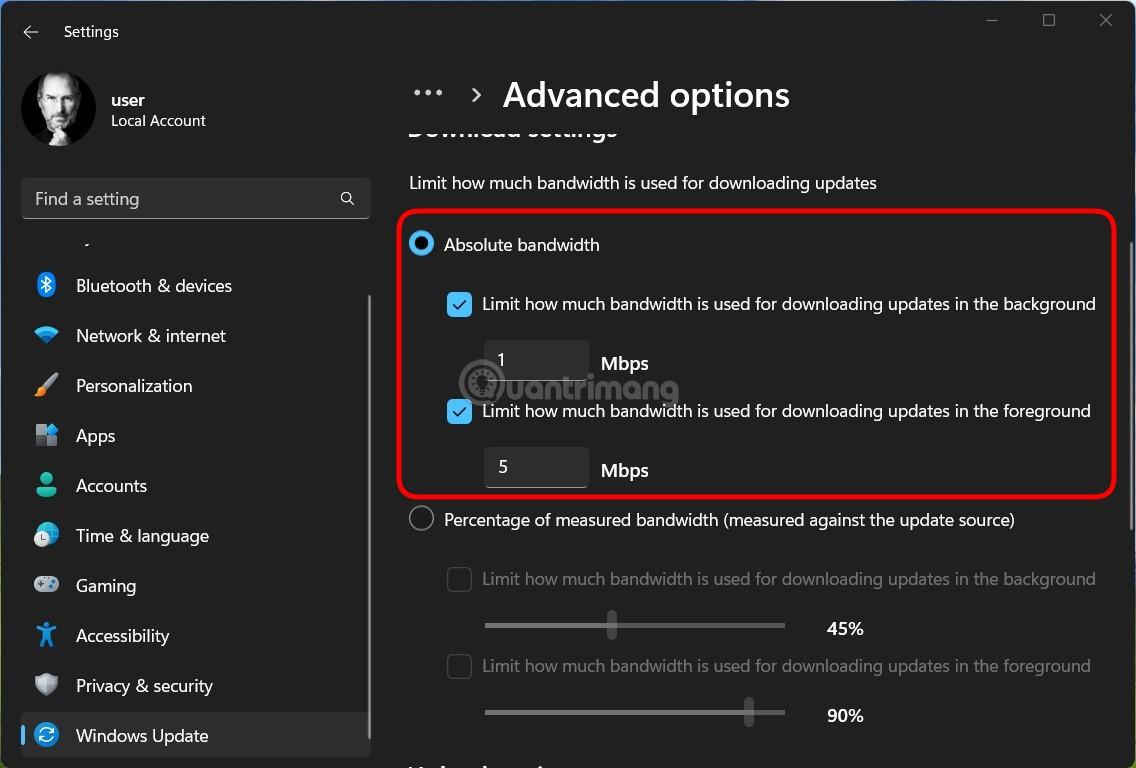Uncheck absolute foreground bandwidth limit checkbox
The image size is (1136, 768).
click(x=459, y=412)
